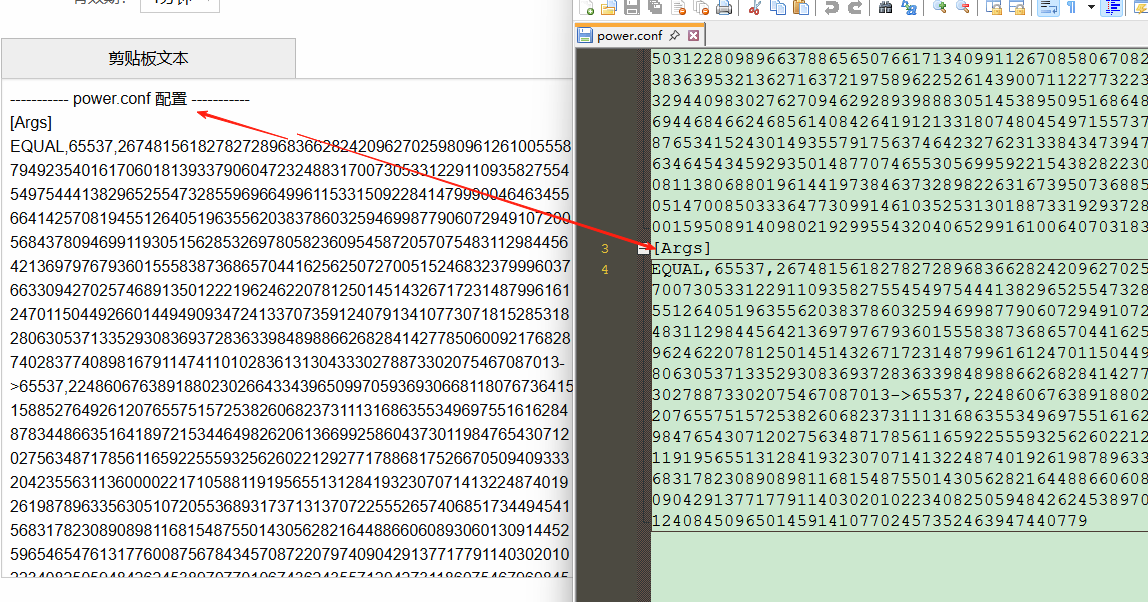Close the power.conf tab with its X
The height and width of the screenshot is (602, 1148).
point(693,35)
